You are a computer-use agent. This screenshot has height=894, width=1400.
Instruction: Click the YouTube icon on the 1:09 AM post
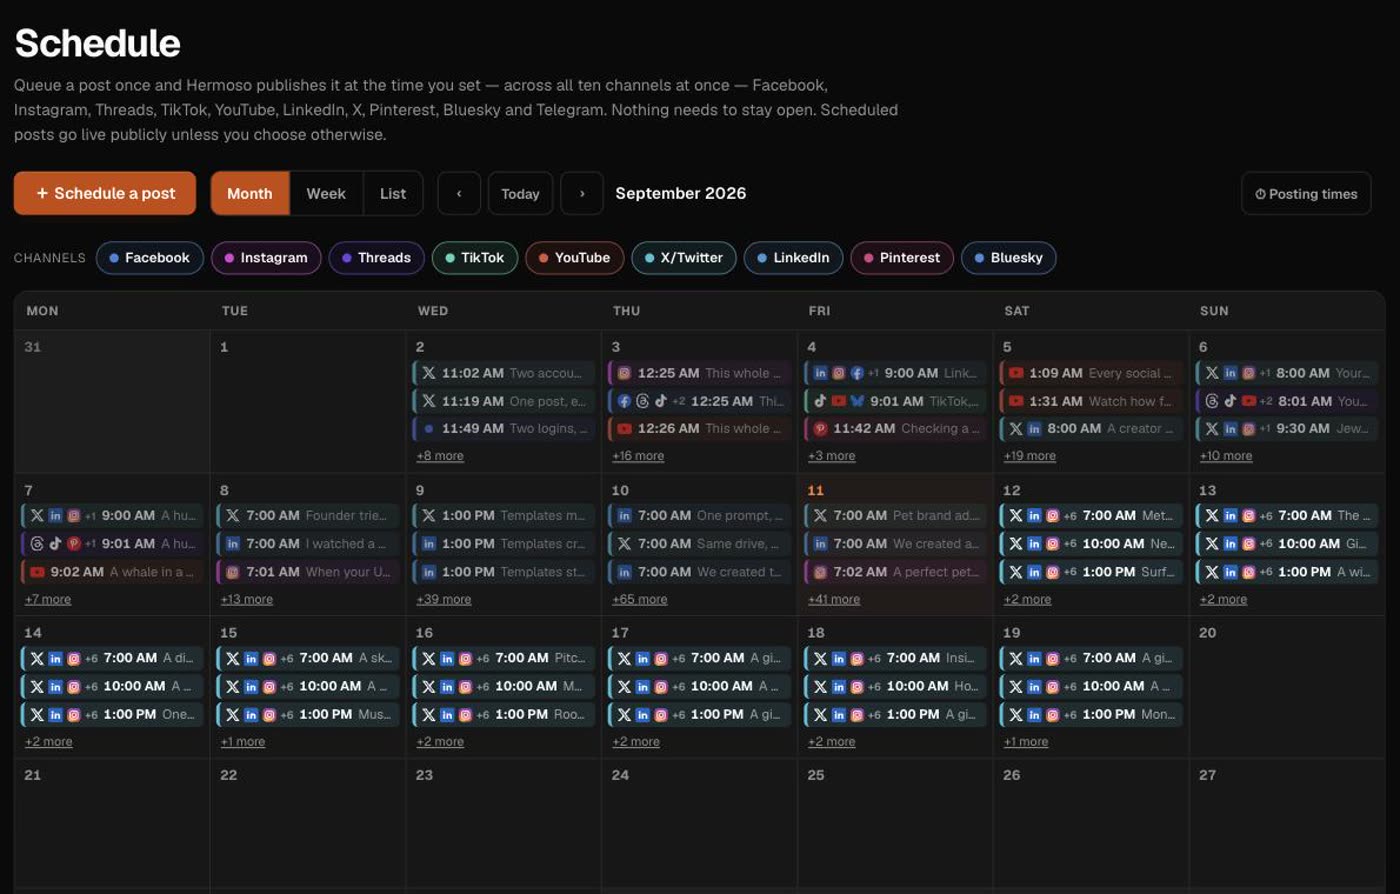1016,373
